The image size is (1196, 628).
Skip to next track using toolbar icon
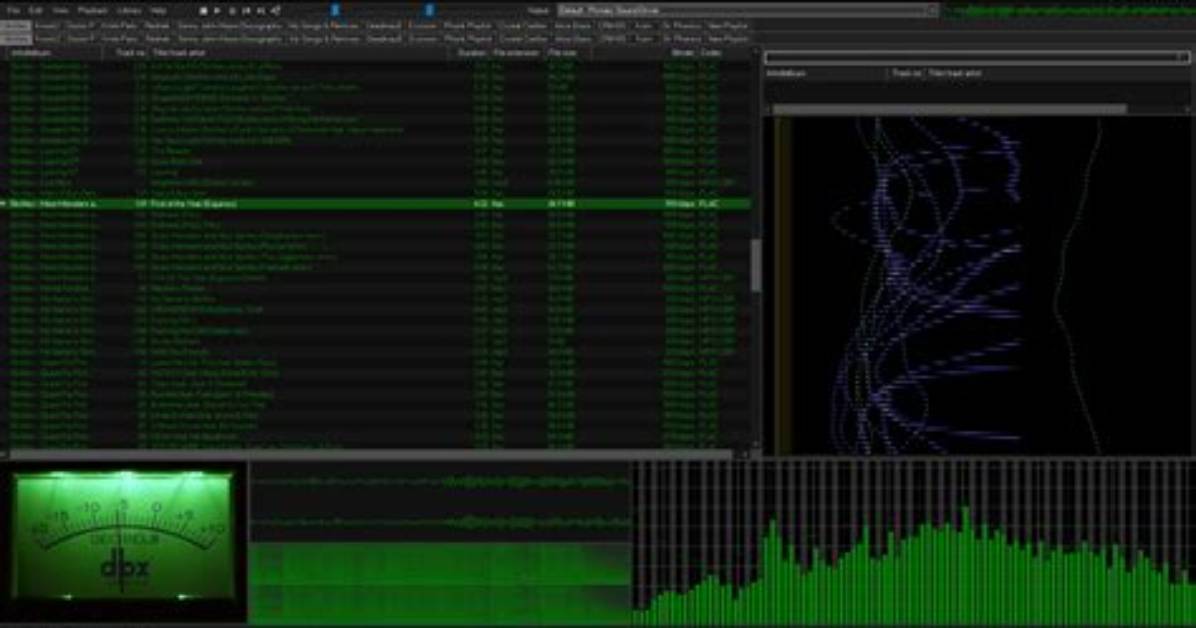point(261,11)
